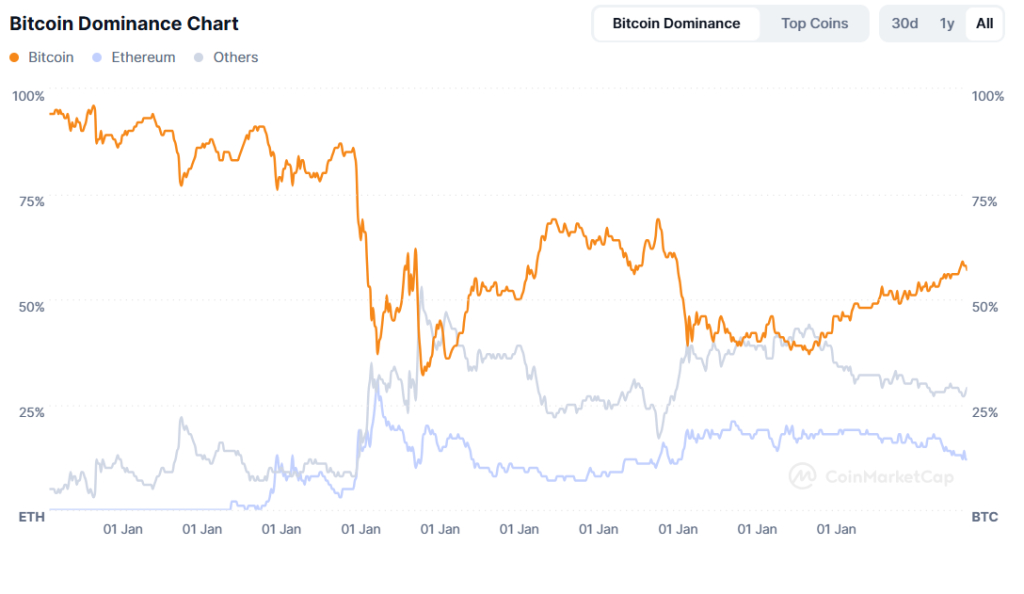Image resolution: width=1024 pixels, height=594 pixels.
Task: Switch to the Top Coins tab
Action: tap(814, 23)
